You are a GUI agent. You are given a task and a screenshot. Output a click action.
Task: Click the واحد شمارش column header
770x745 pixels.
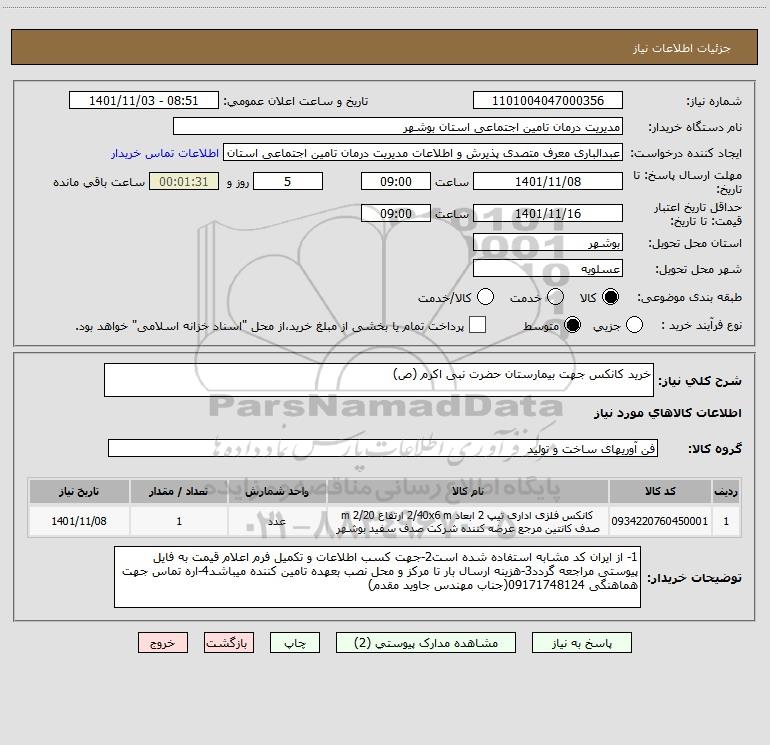point(277,492)
